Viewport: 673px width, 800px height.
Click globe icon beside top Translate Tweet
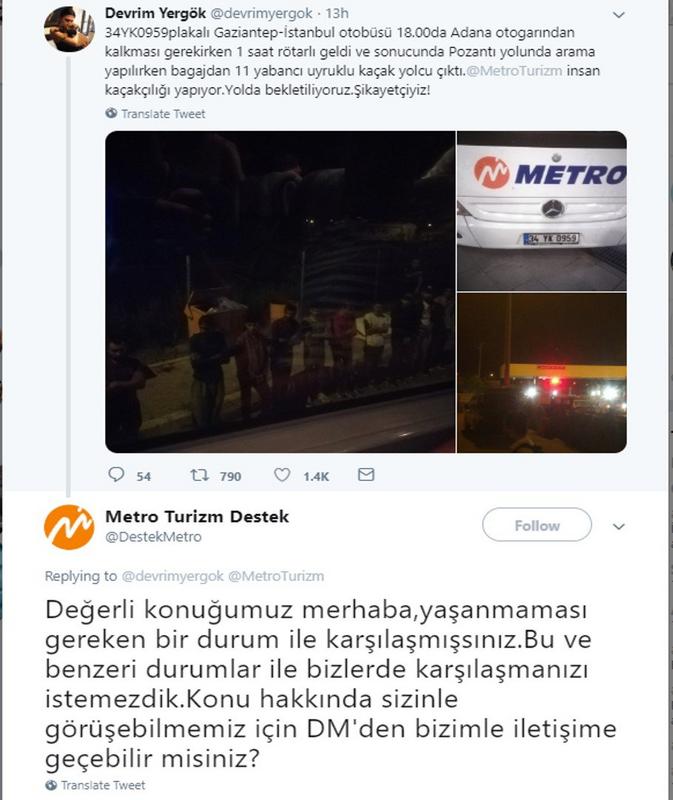111,113
